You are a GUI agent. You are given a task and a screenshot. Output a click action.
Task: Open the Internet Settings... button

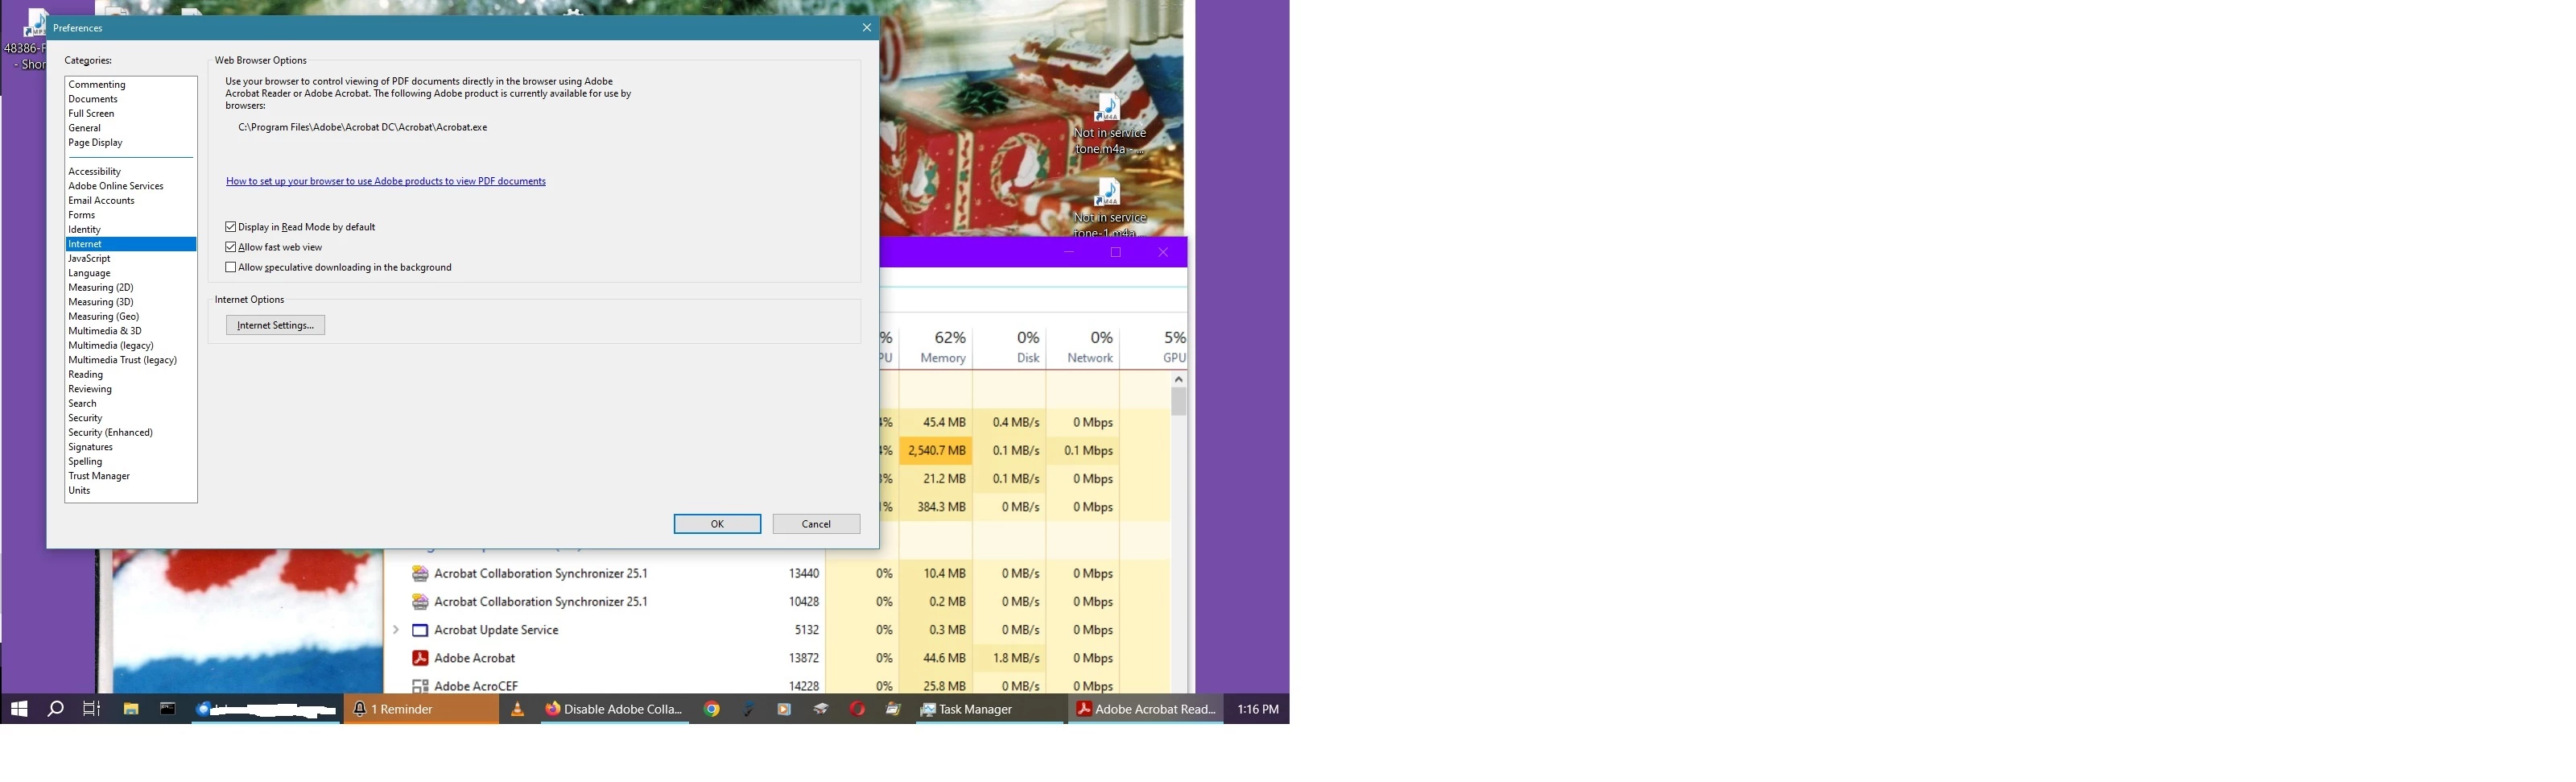tap(275, 325)
